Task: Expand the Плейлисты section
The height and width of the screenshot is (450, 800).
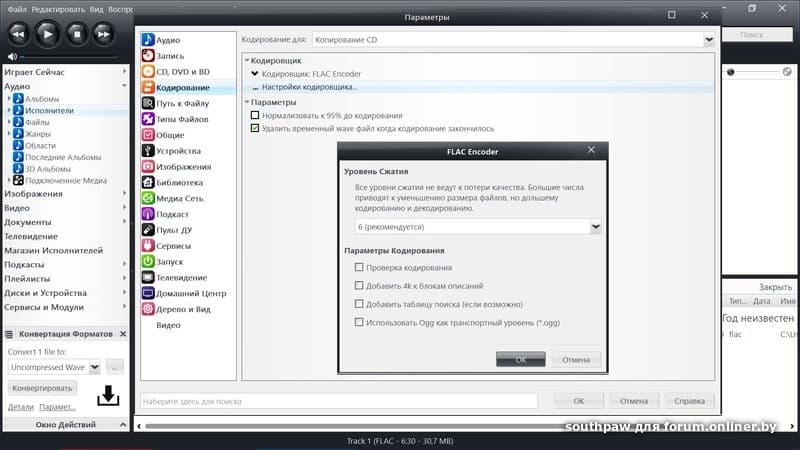Action: click(x=124, y=278)
